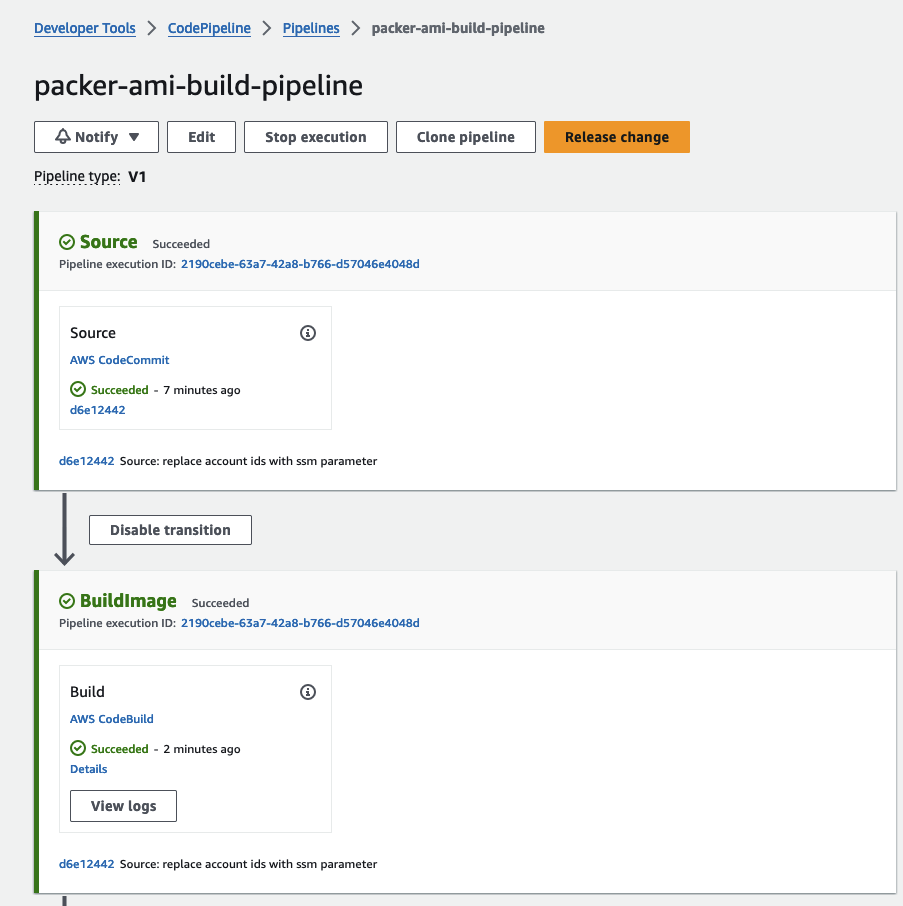
Task: Open the Pipelines breadcrumb entry
Action: pos(311,28)
